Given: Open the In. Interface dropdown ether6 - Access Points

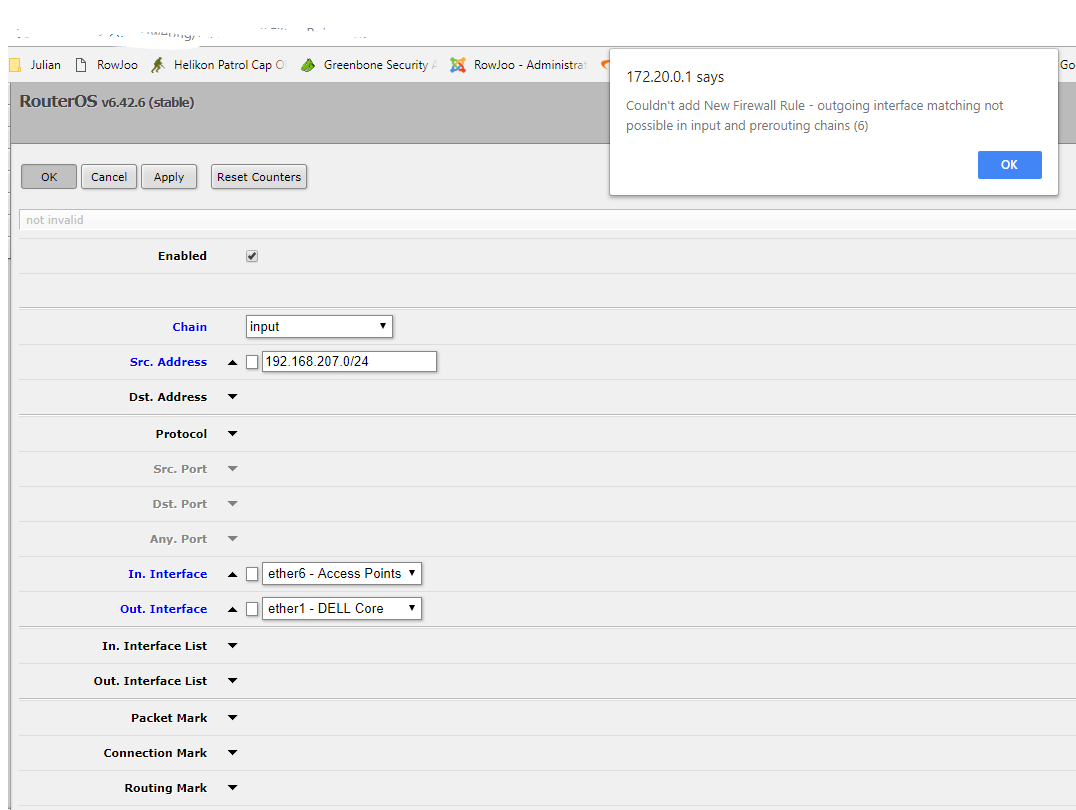Looking at the screenshot, I should [x=342, y=574].
